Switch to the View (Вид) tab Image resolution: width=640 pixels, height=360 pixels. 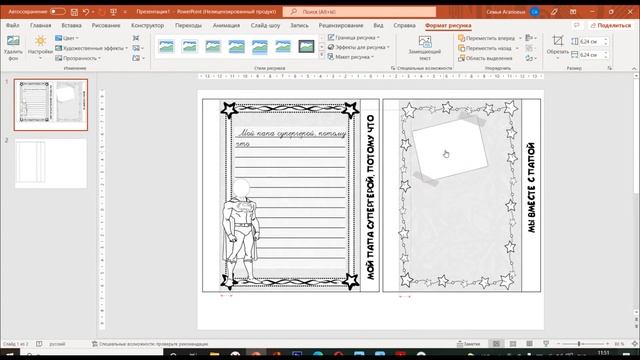378,25
